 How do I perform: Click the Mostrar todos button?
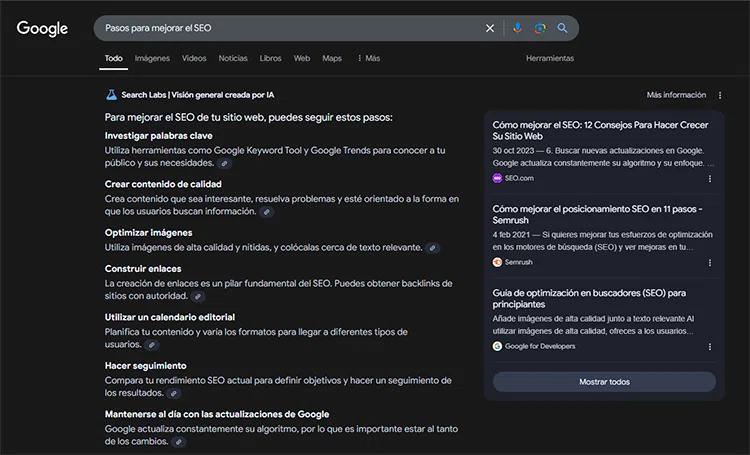(604, 382)
